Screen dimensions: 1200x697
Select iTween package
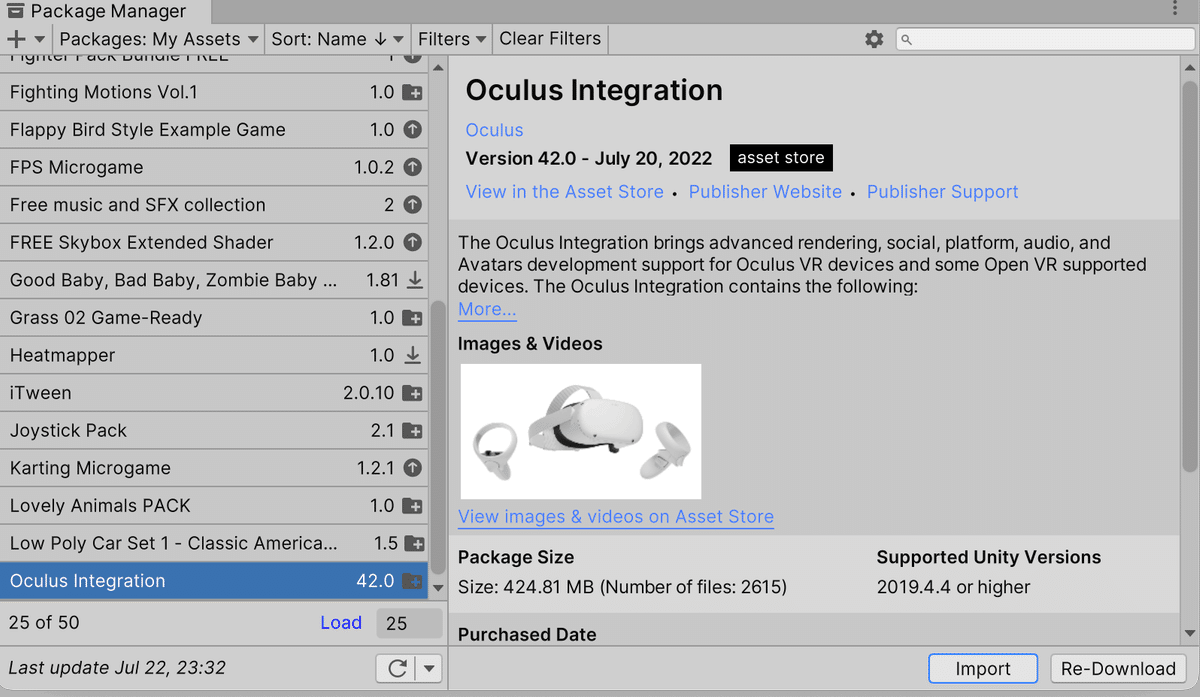click(x=214, y=393)
